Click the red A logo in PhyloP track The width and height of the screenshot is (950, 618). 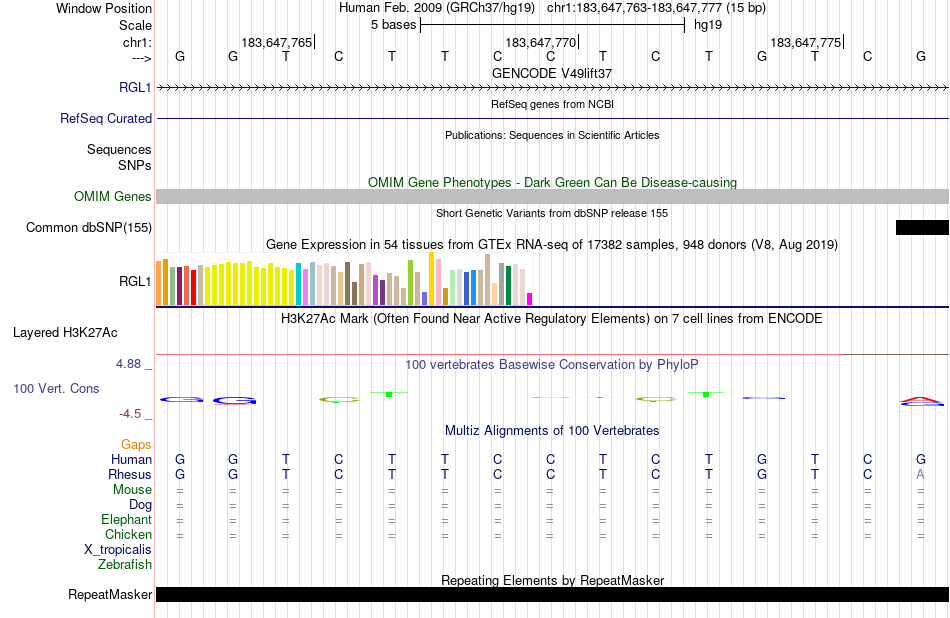coord(922,399)
